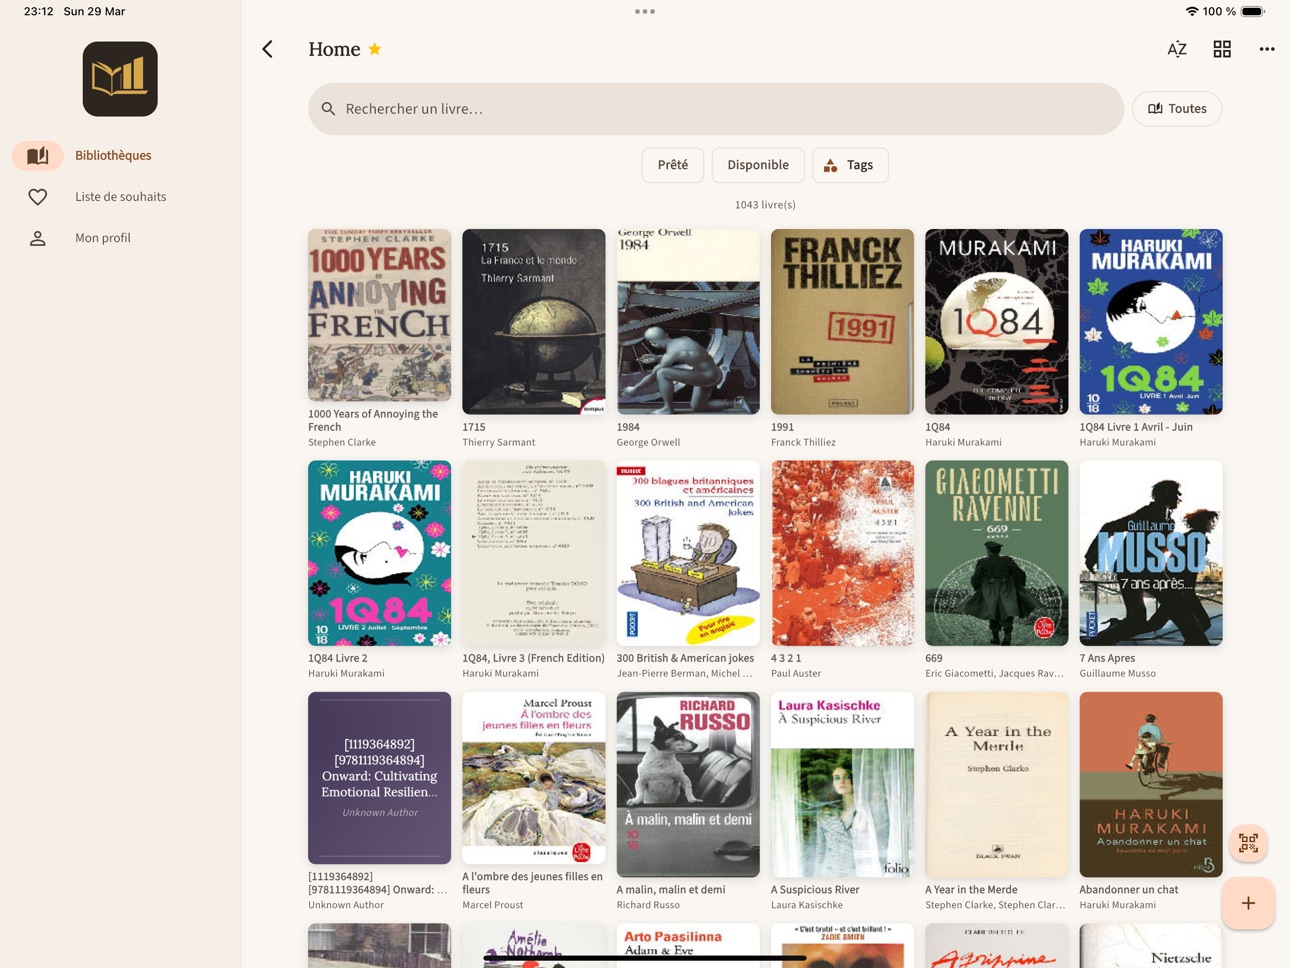Tap the app logo in sidebar
Viewport: 1290px width, 968px height.
tap(120, 79)
